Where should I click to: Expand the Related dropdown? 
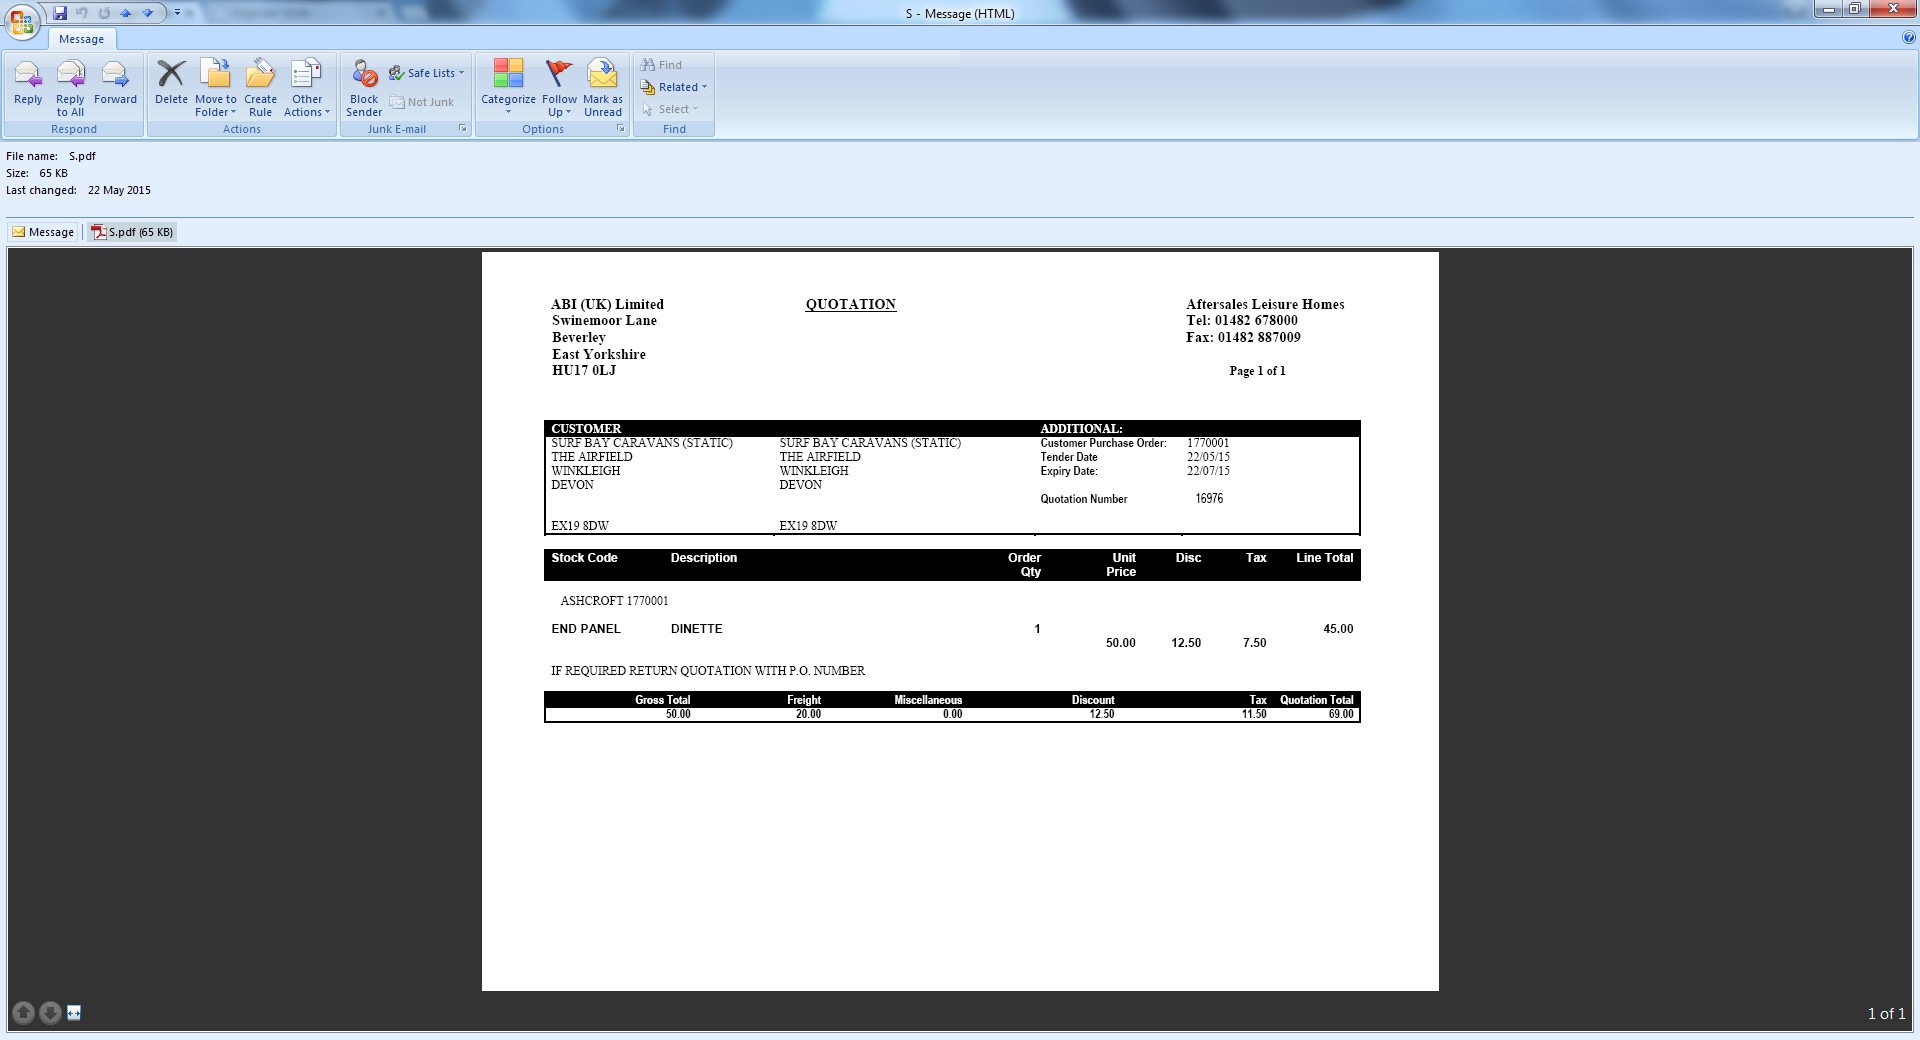point(674,87)
